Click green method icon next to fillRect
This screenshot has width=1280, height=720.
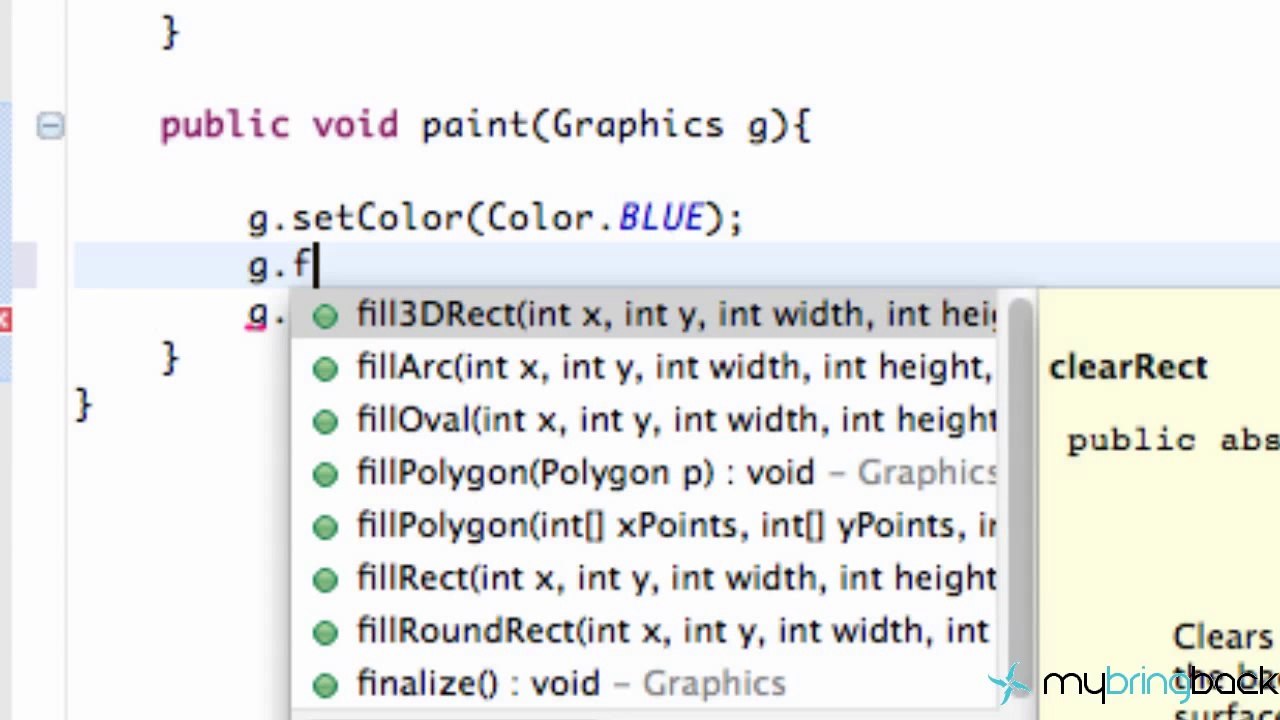[325, 580]
